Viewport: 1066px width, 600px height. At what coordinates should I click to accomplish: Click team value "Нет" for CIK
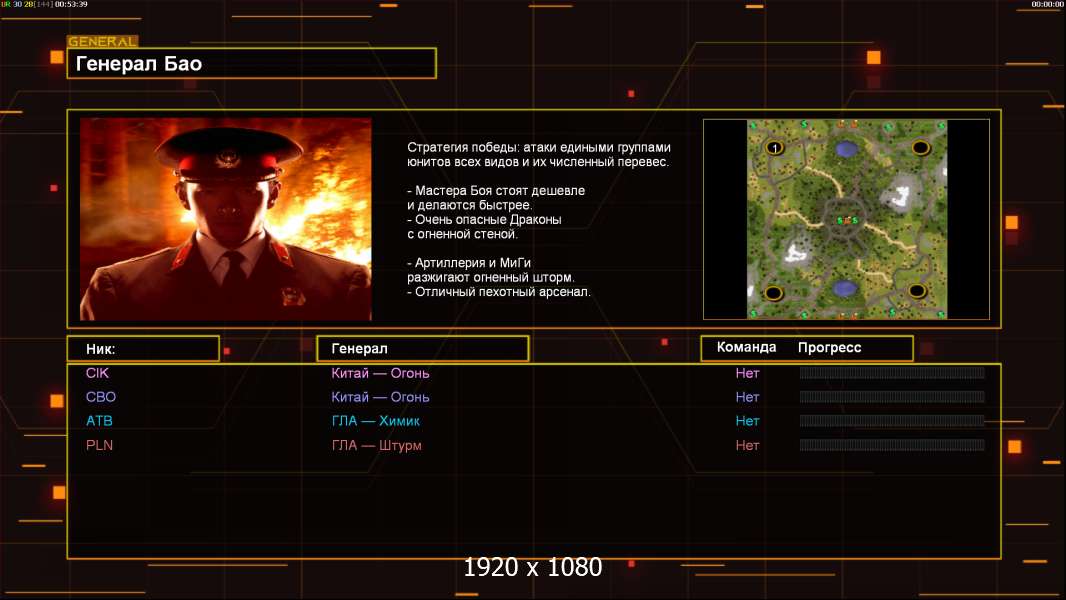click(747, 373)
